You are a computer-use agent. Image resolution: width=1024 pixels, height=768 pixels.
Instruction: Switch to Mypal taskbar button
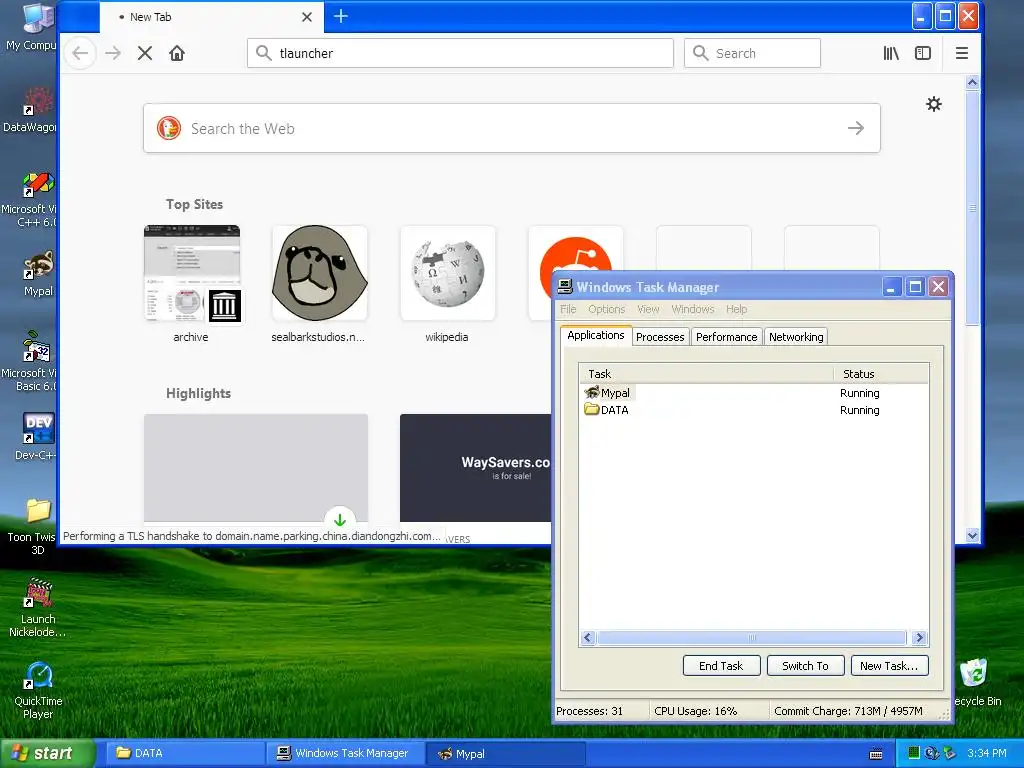(x=506, y=754)
